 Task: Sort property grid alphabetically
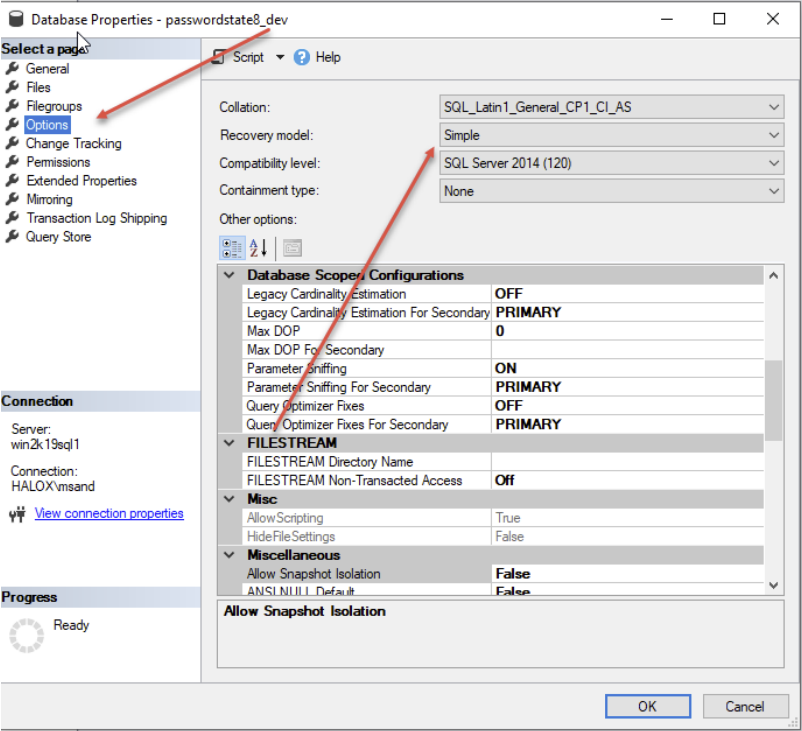[x=258, y=249]
